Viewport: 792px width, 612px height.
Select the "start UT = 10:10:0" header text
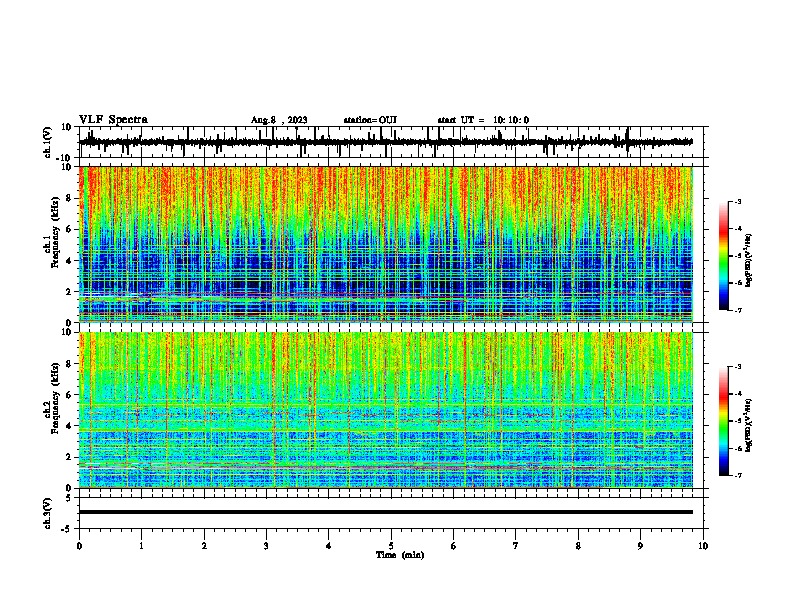(x=483, y=120)
